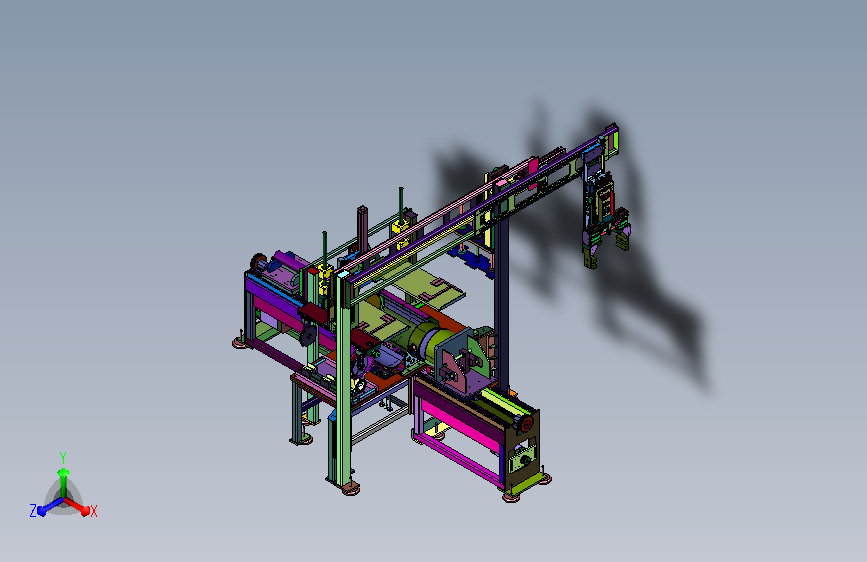Click the blue Z axis of the orientation triad
Image resolution: width=867 pixels, height=562 pixels.
tap(50, 506)
